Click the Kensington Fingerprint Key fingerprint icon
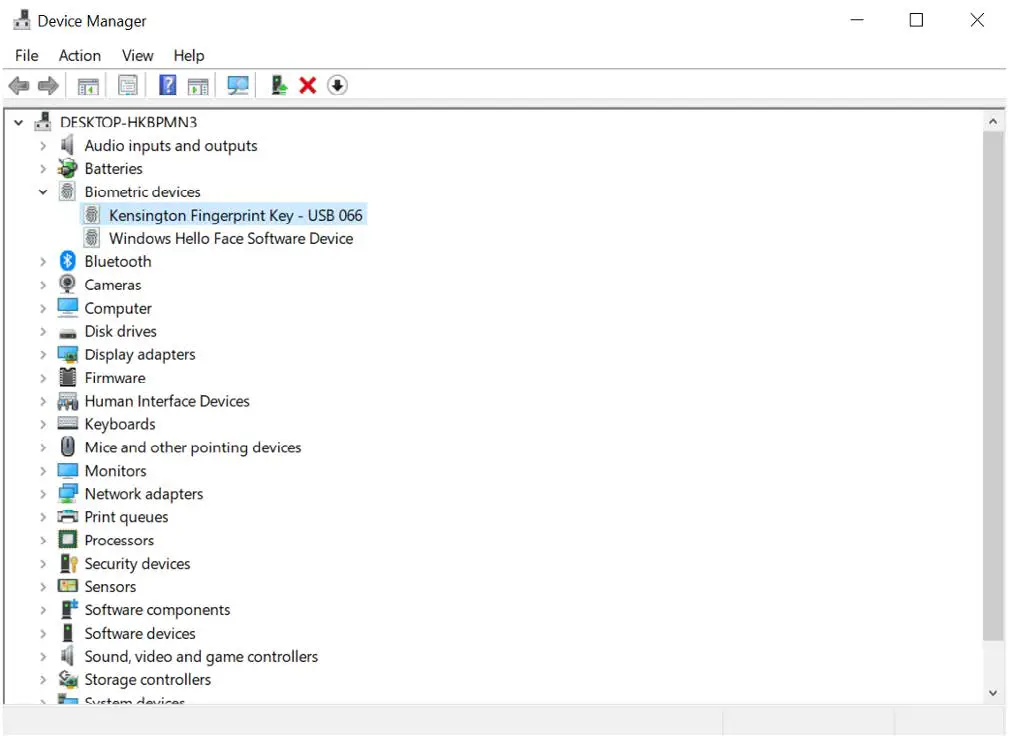Image resolution: width=1010 pixels, height=736 pixels. click(92, 214)
